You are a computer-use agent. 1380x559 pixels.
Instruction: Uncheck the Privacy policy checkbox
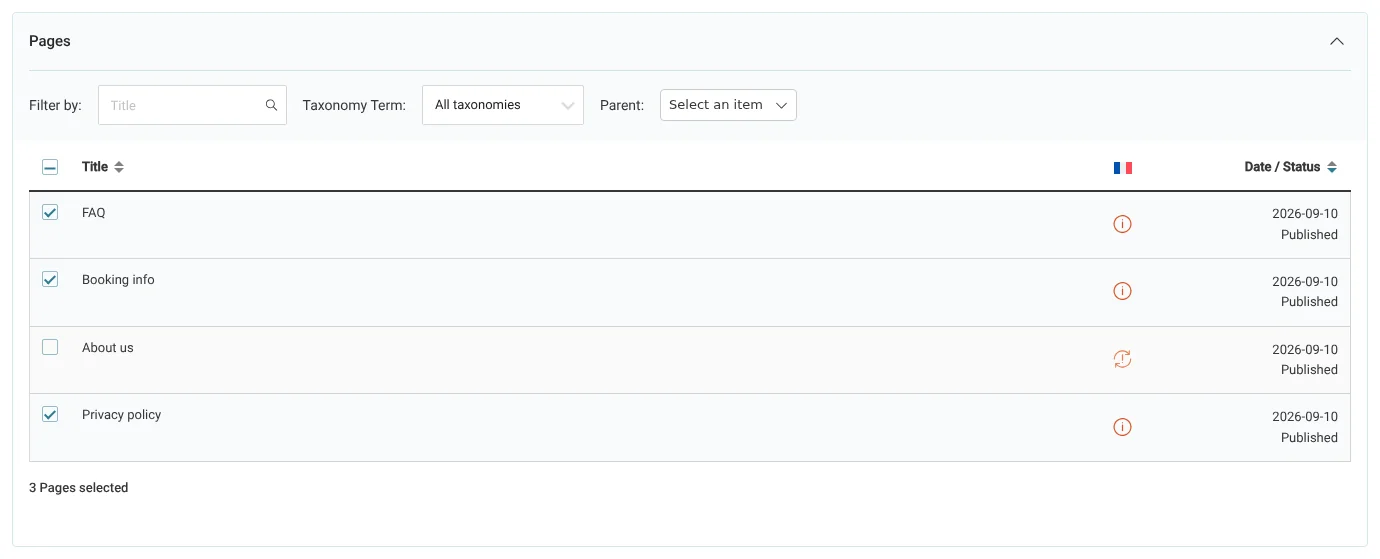click(x=50, y=414)
